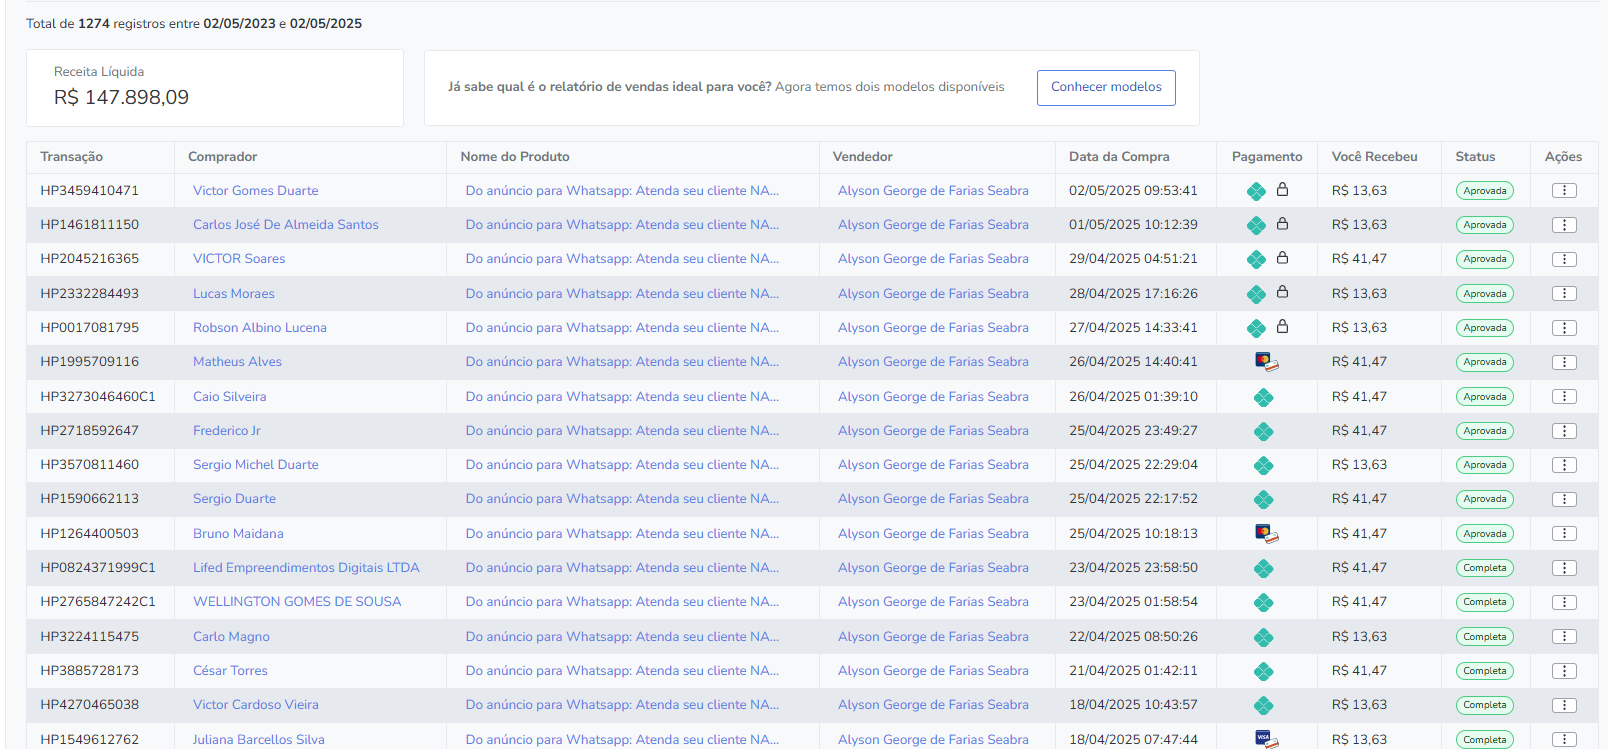Click the Visa card icon for Juliana Barcellos Silva
This screenshot has height=749, width=1608.
[1266, 739]
